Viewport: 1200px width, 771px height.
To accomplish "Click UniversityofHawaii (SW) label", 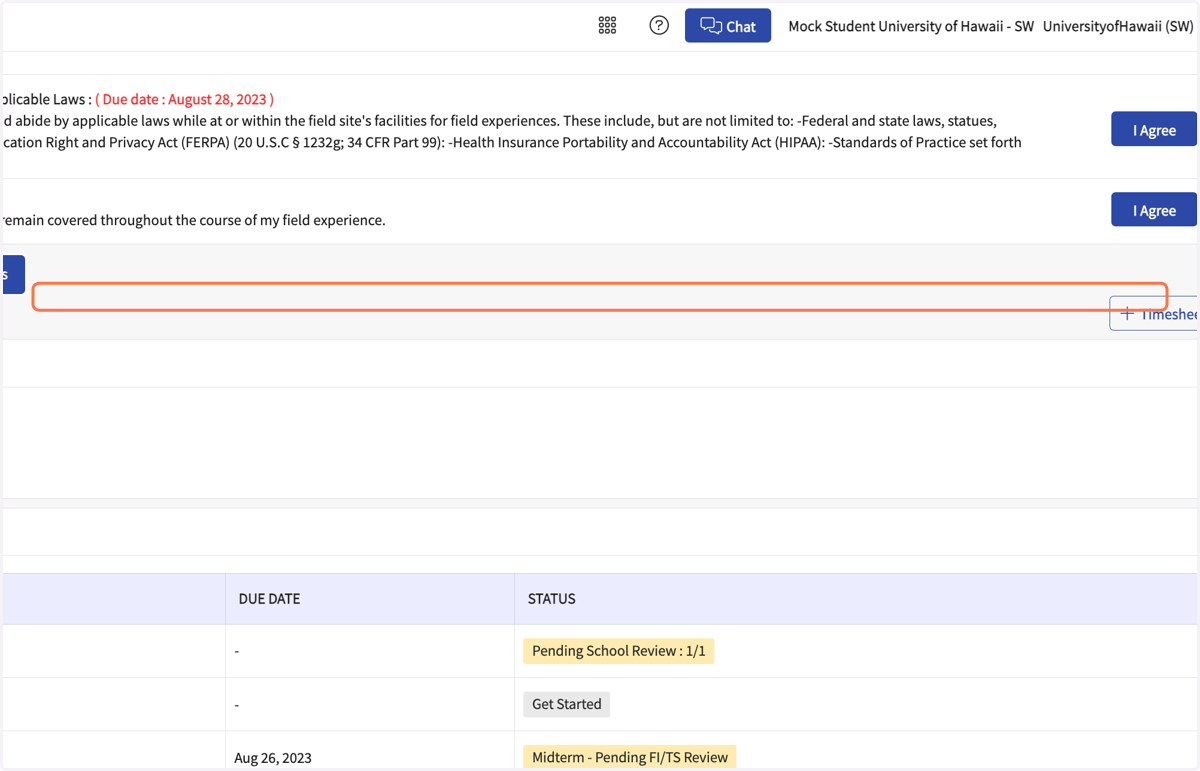I will 1118,26.
